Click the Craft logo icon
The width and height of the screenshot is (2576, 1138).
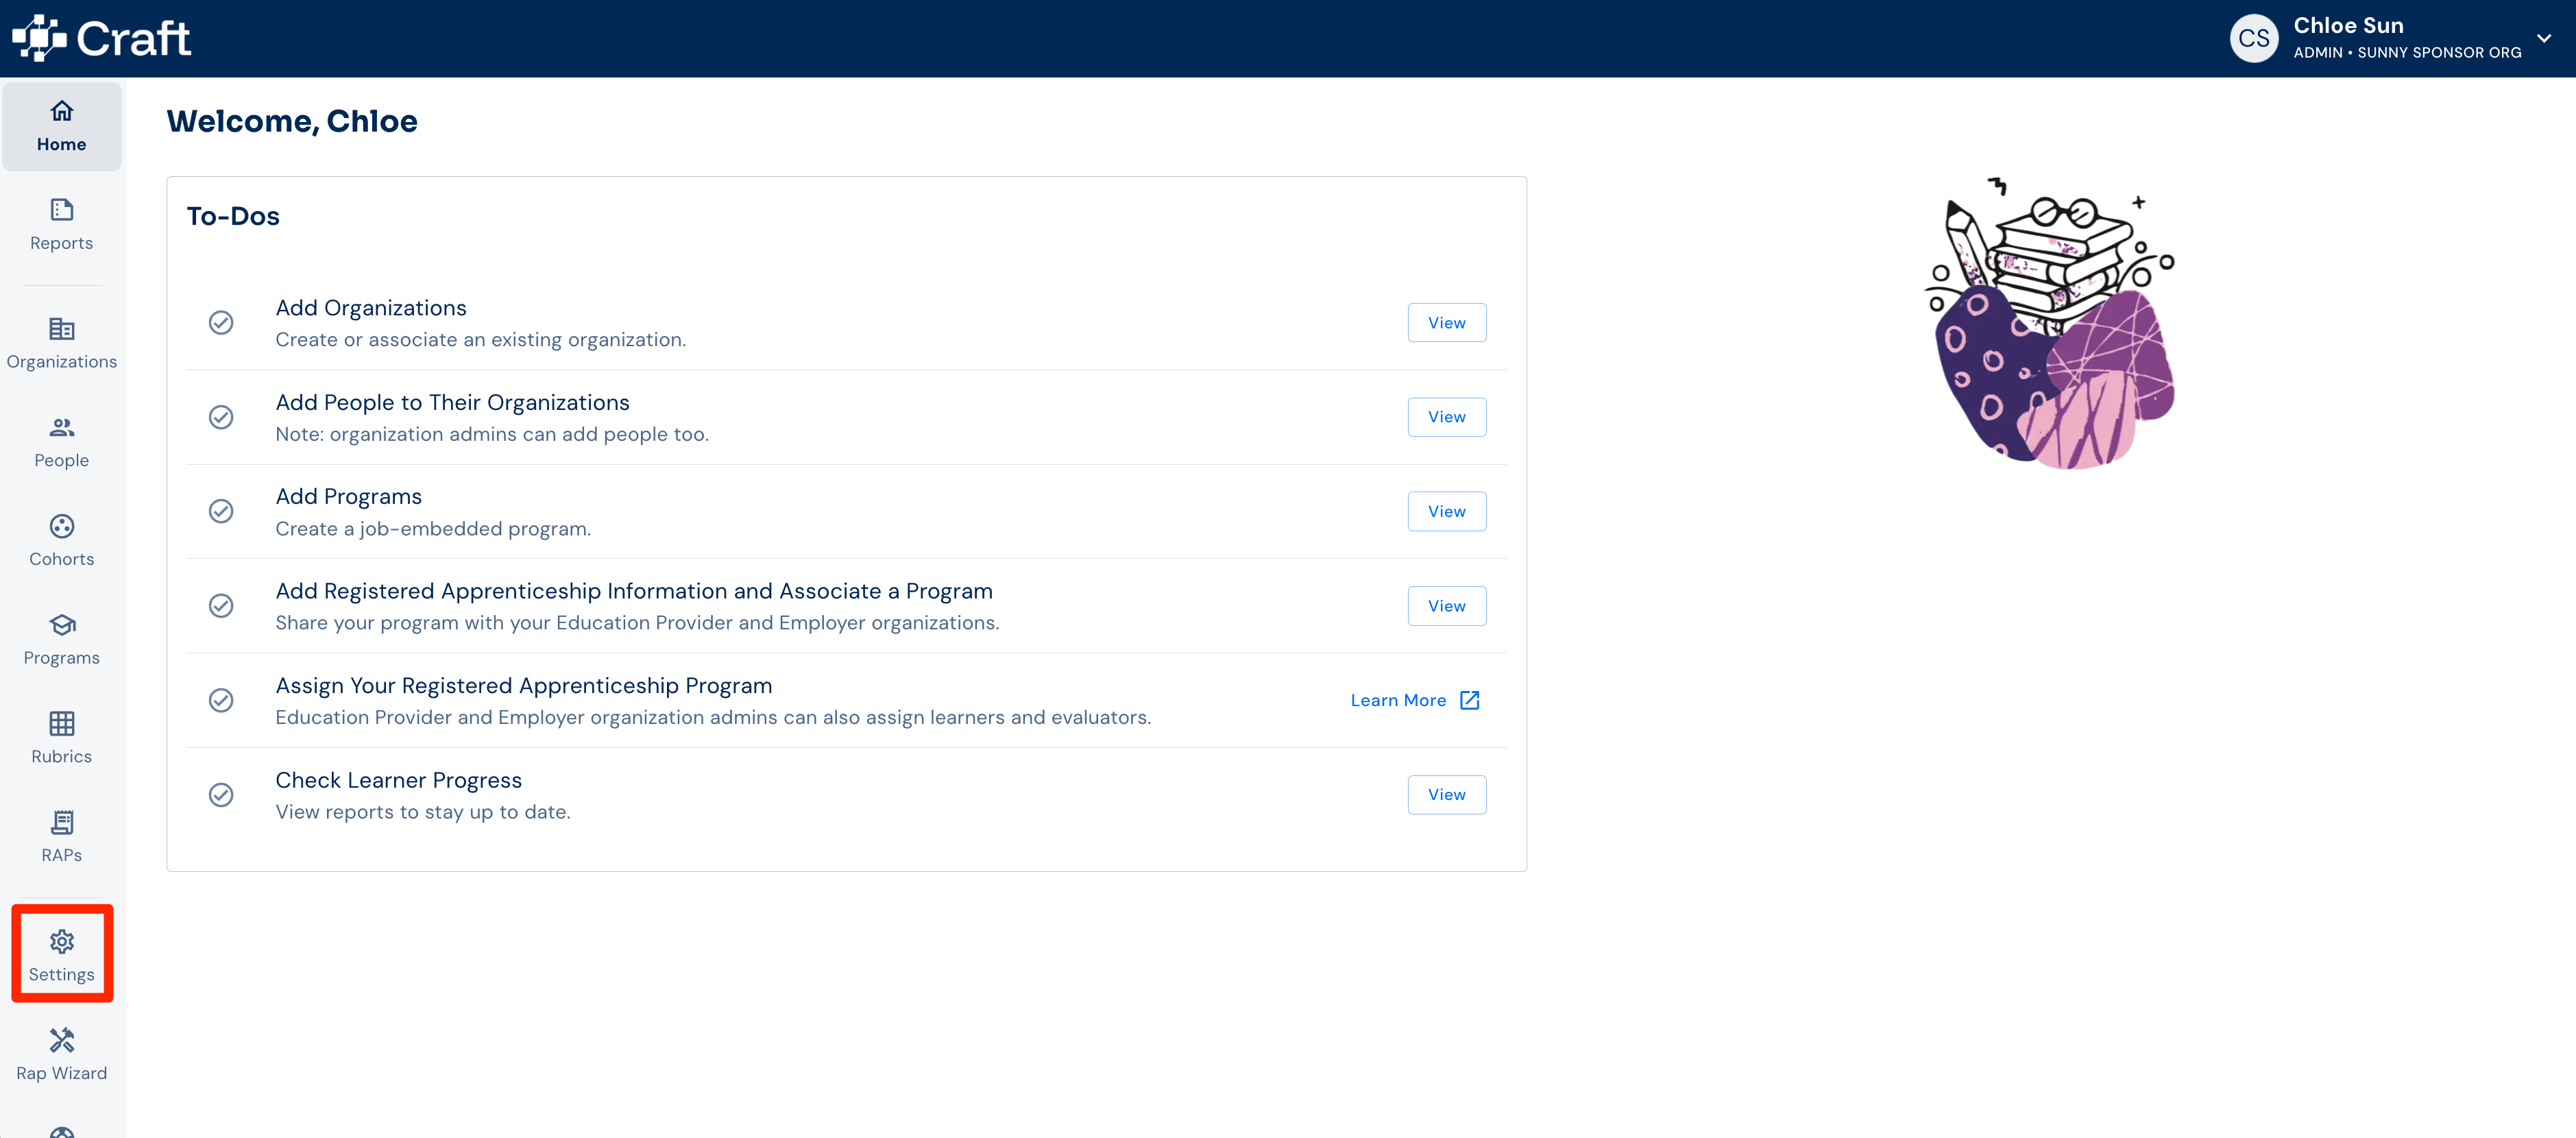click(x=39, y=38)
